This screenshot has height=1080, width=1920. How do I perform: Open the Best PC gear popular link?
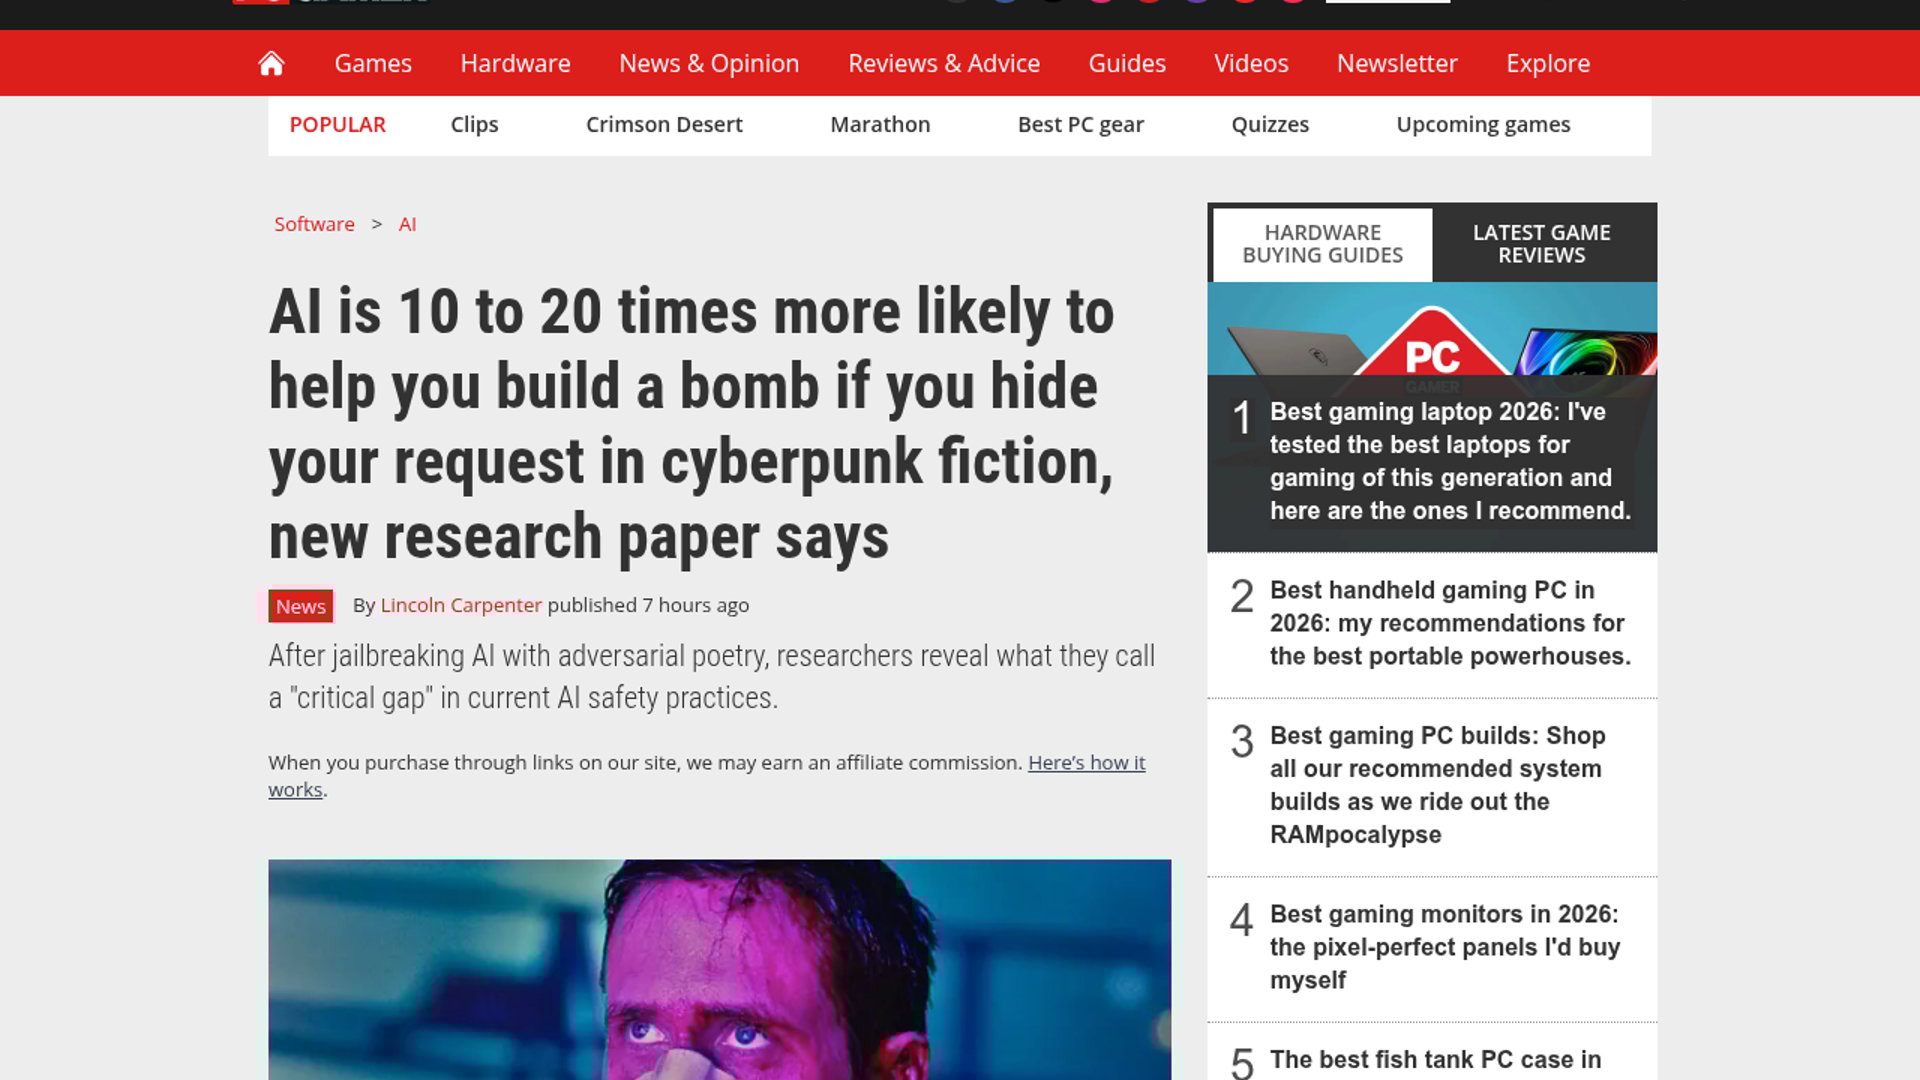pyautogui.click(x=1080, y=125)
